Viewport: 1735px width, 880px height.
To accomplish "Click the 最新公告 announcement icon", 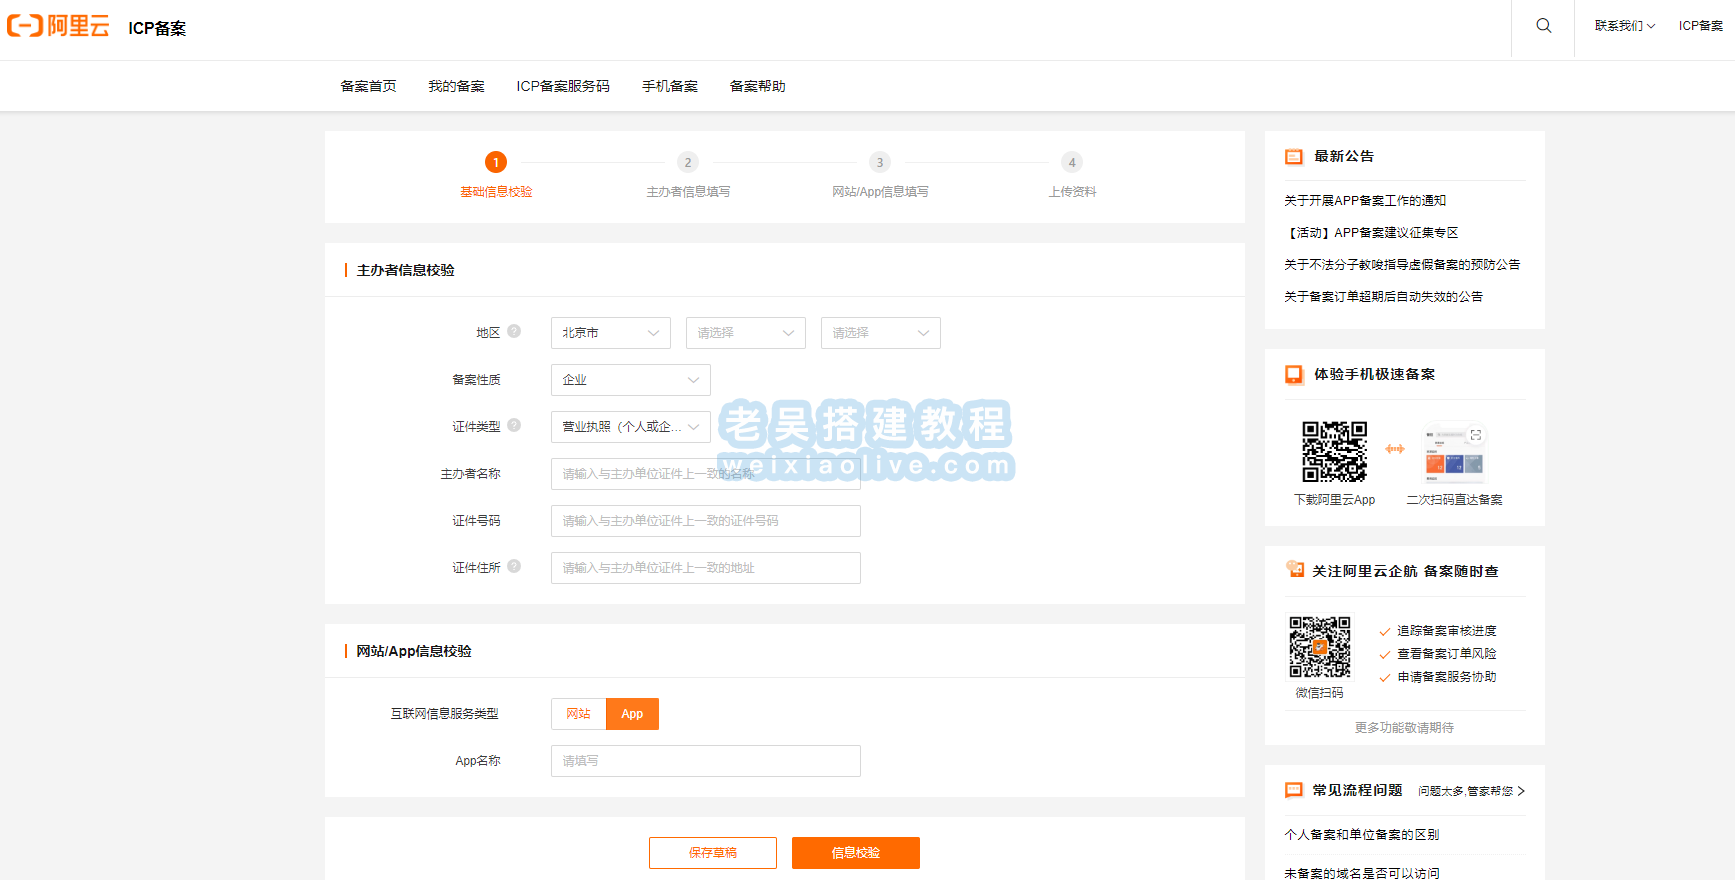I will [1294, 156].
